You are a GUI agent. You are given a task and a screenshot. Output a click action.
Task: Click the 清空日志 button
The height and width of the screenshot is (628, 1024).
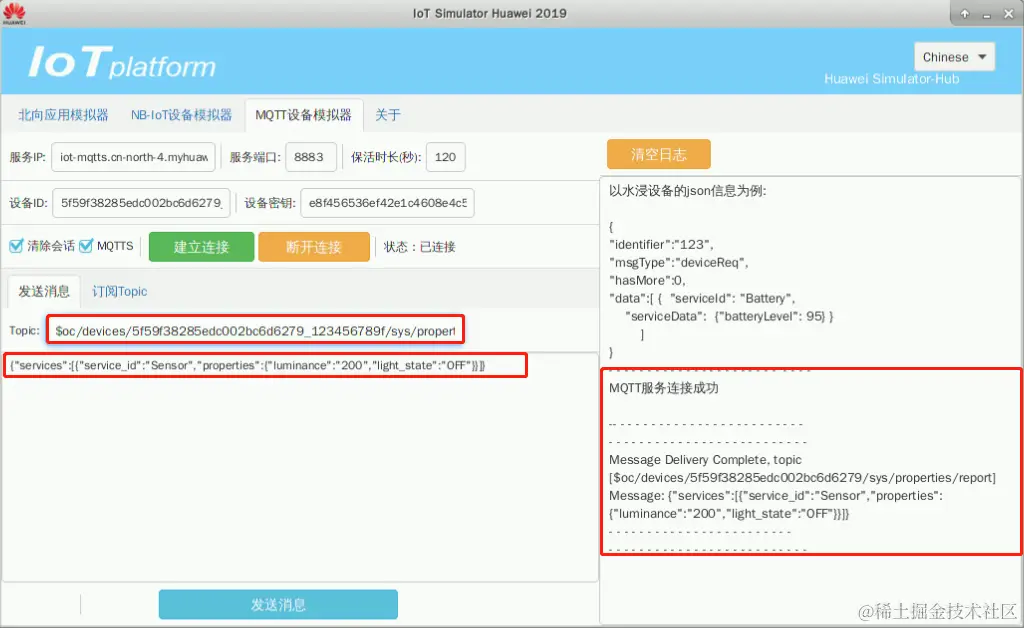click(658, 154)
